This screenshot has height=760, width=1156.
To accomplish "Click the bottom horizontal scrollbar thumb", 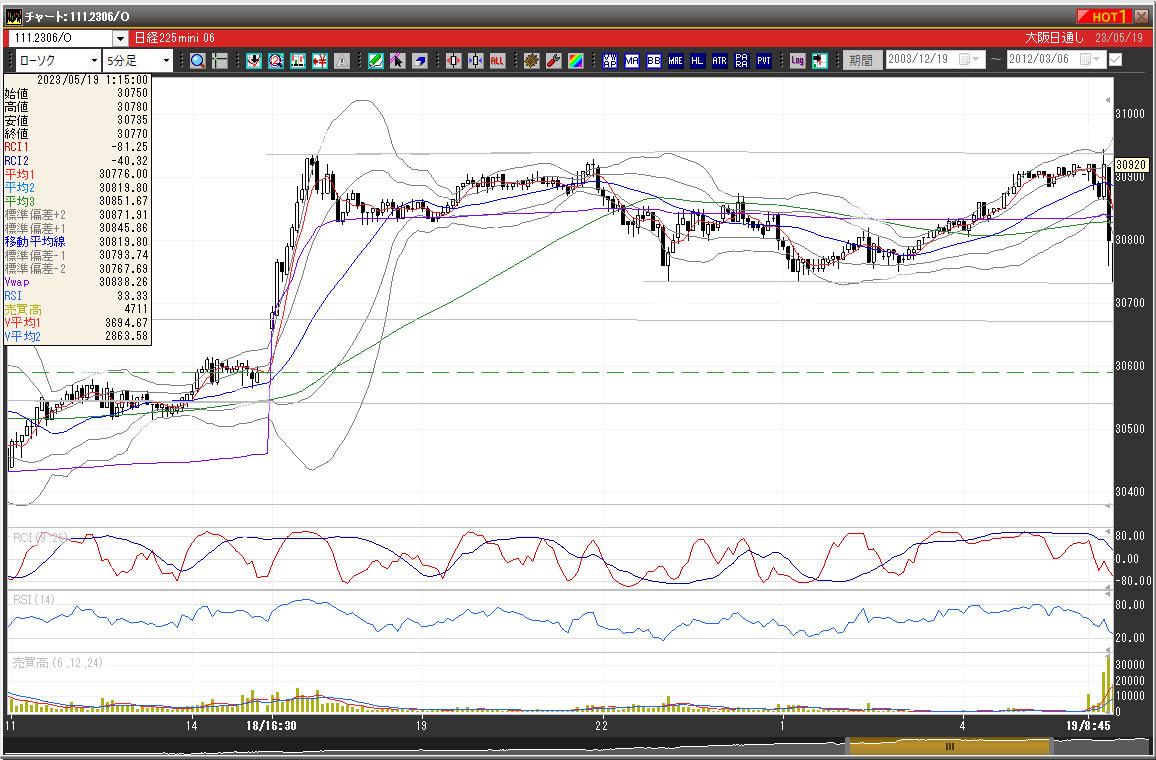I will (x=950, y=747).
